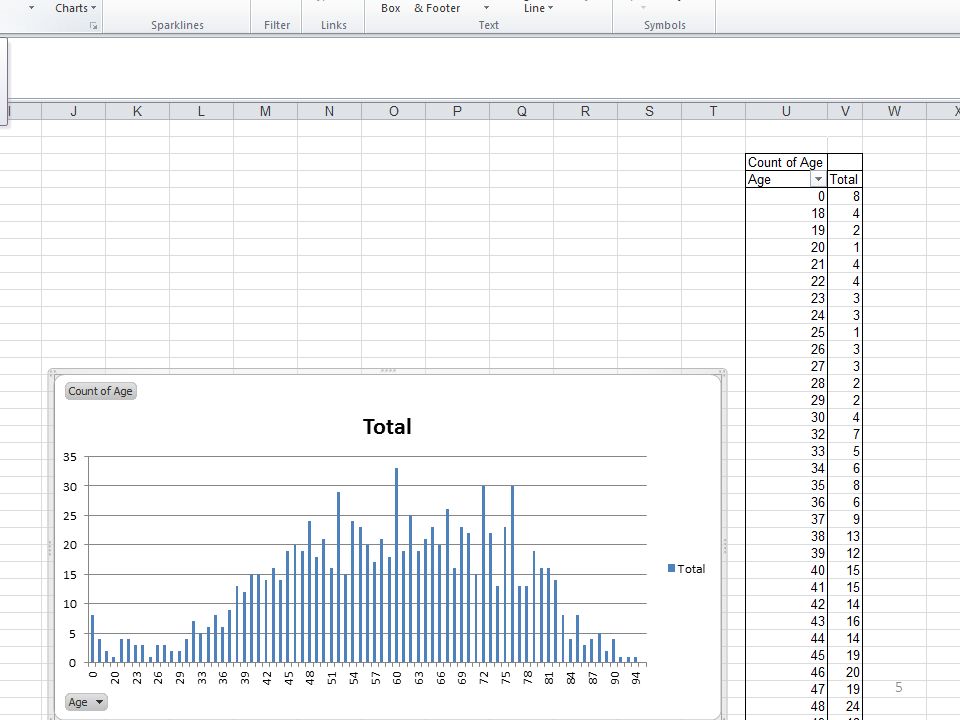Select column J header
This screenshot has height=720, width=960.
click(x=73, y=111)
